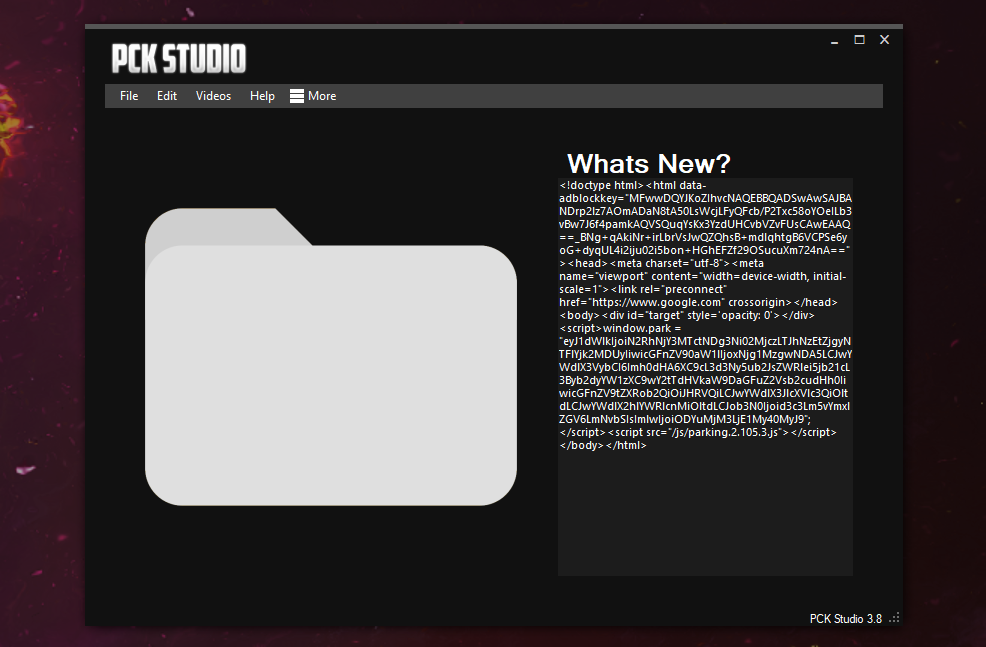Click the PCK Studio logo
The height and width of the screenshot is (647, 986).
tap(179, 58)
